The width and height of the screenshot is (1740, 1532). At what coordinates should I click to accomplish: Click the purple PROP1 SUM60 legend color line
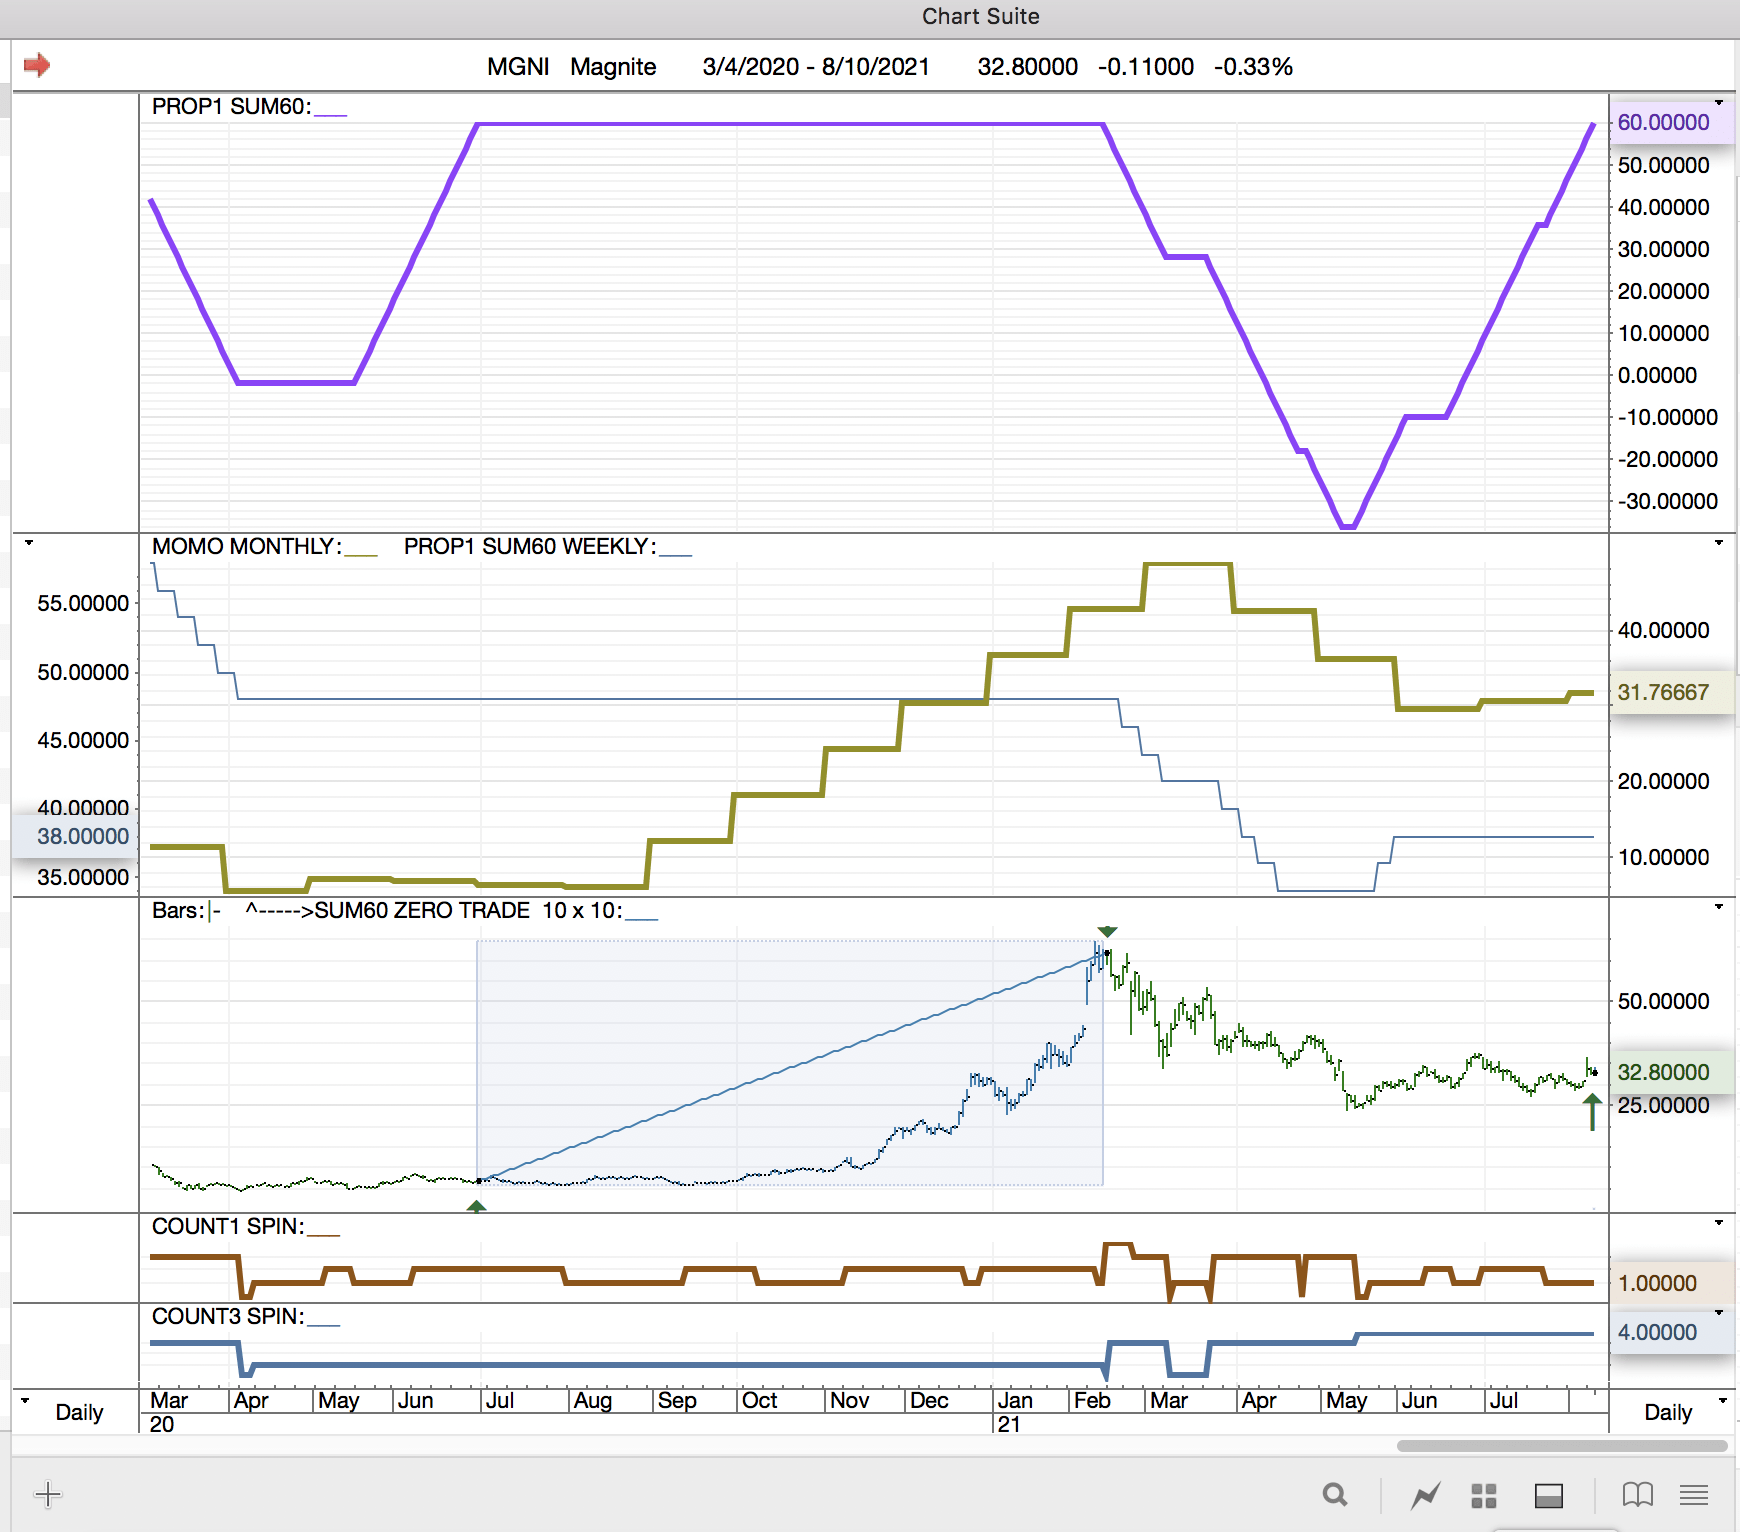[330, 114]
